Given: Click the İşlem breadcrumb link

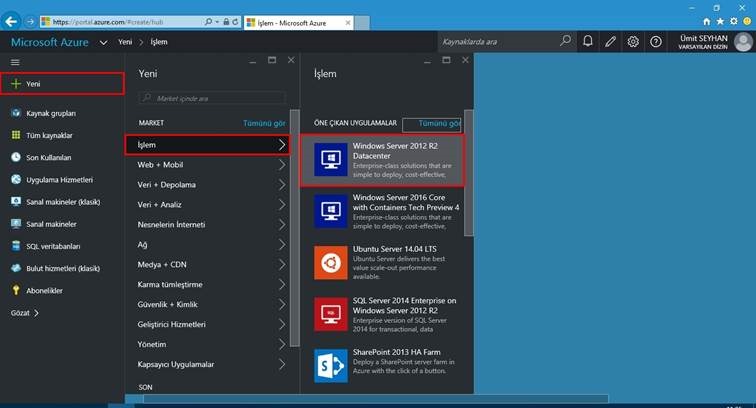Looking at the screenshot, I should point(159,42).
